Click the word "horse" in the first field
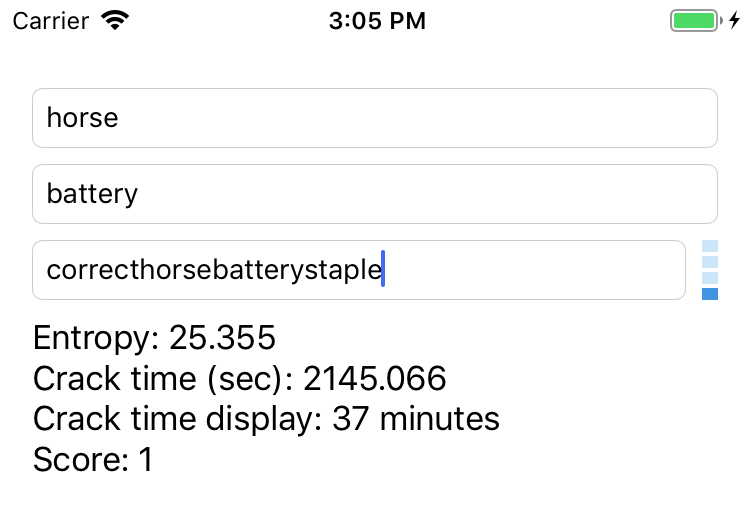 tap(82, 118)
